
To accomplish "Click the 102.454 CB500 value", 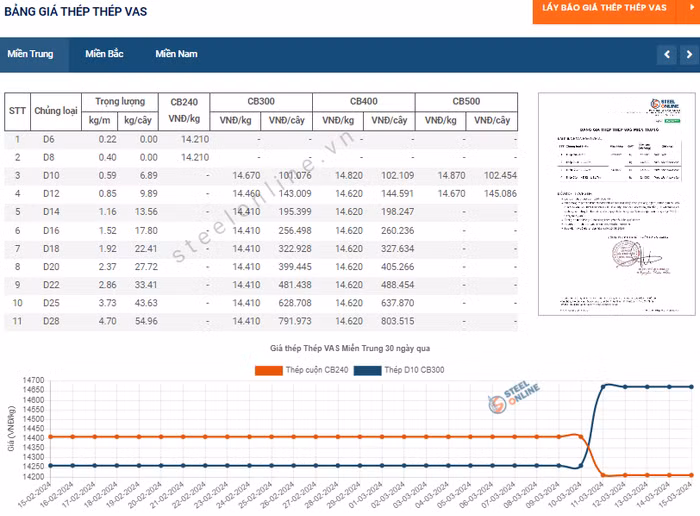I will (x=500, y=176).
